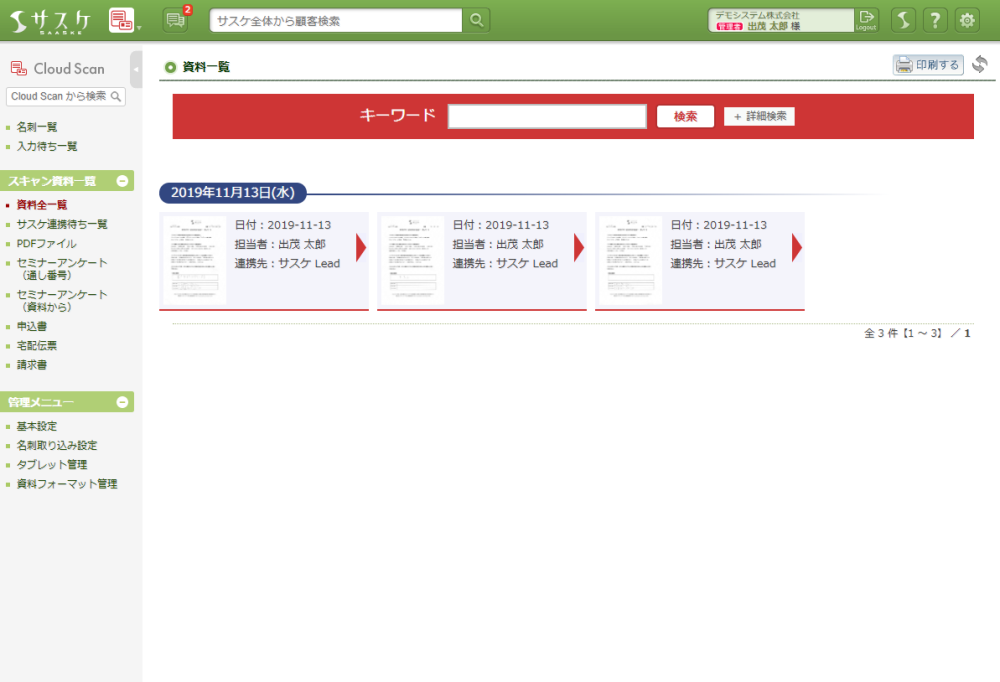Viewport: 1000px width, 682px height.
Task: Open 申込書 category
Action: tap(32, 326)
